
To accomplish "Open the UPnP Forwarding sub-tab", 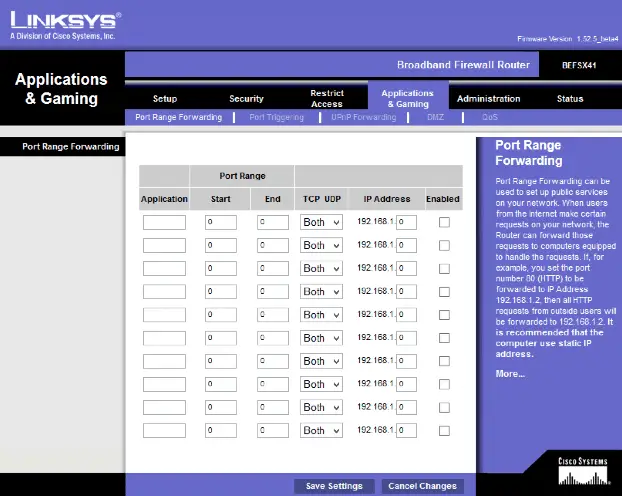I will [364, 117].
